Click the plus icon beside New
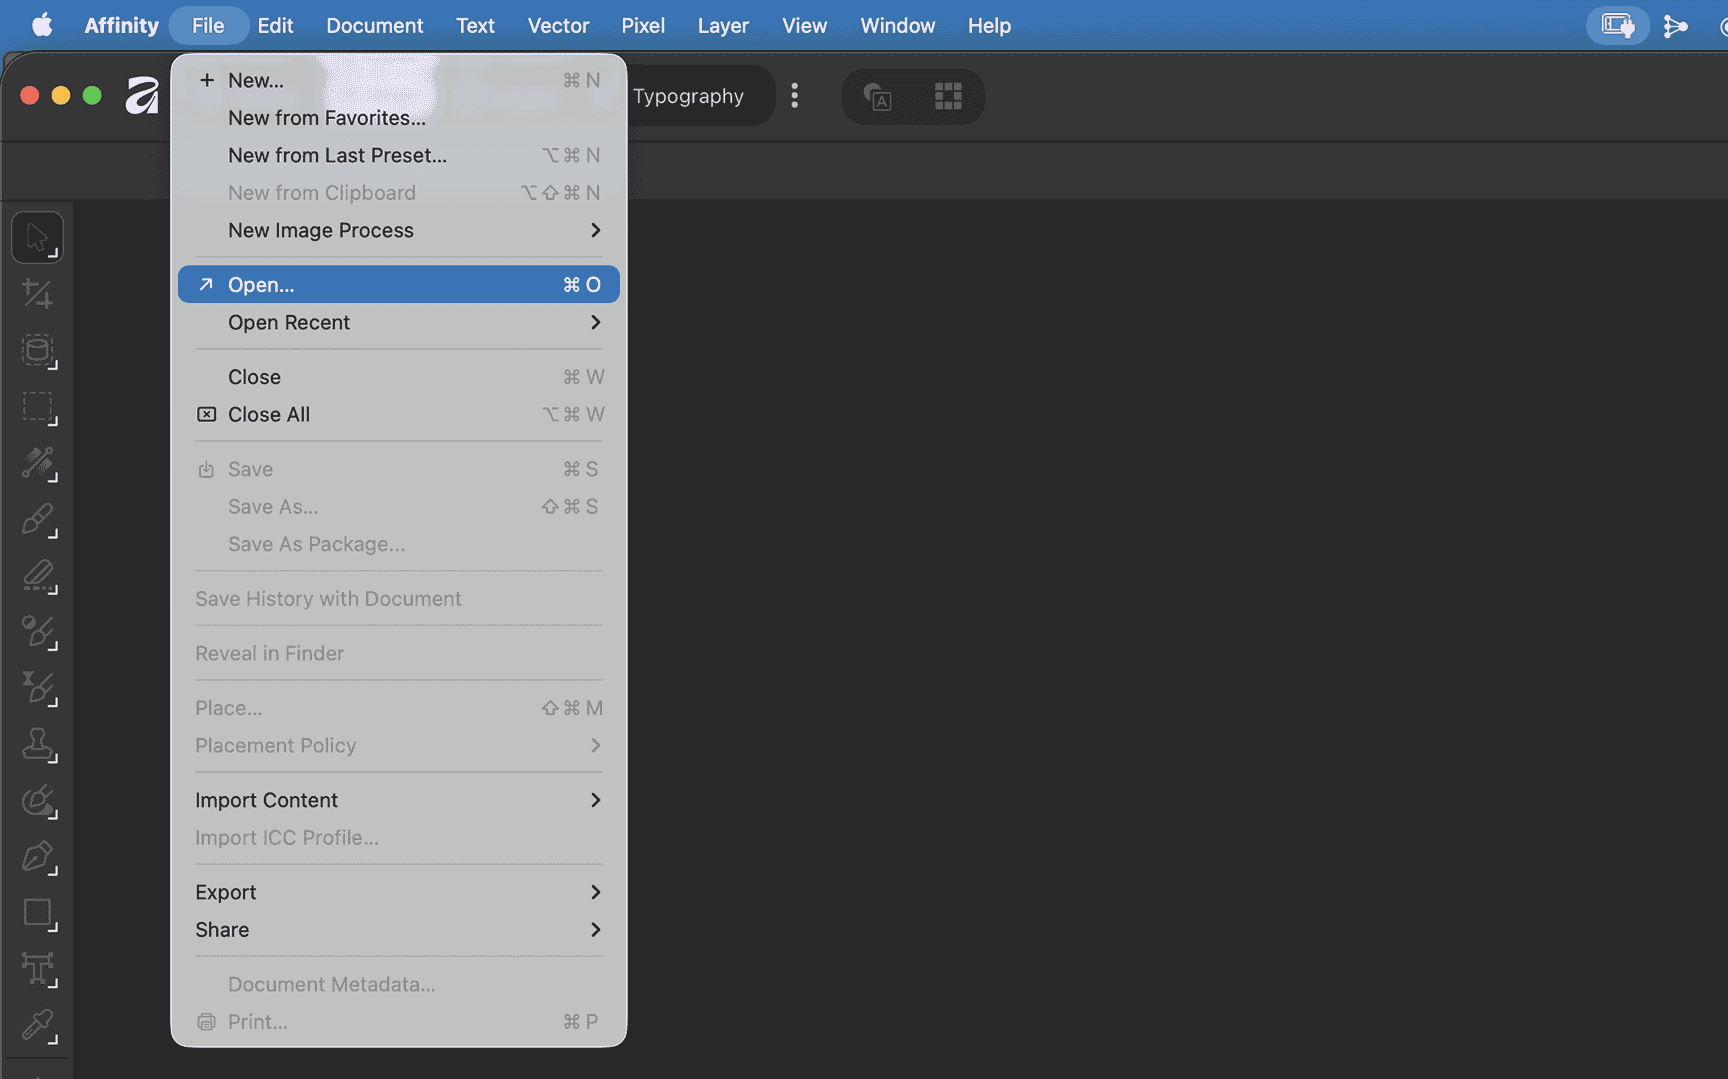Image resolution: width=1728 pixels, height=1079 pixels. point(207,80)
